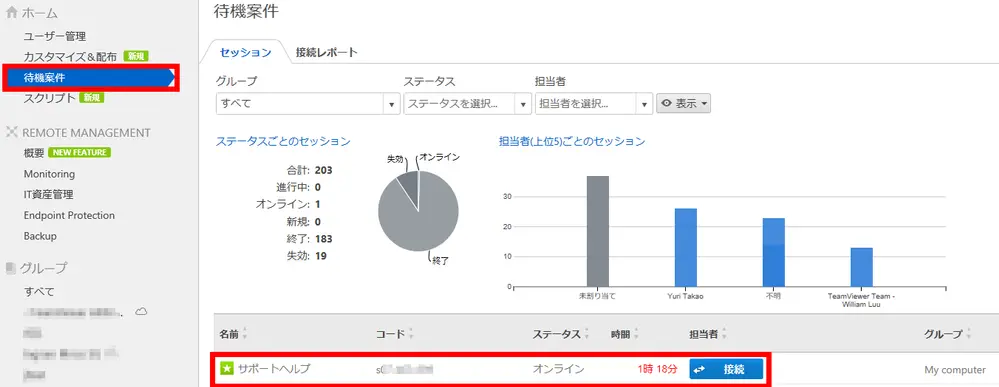Open ホーム in the sidebar
Image resolution: width=999 pixels, height=387 pixels.
(x=40, y=13)
